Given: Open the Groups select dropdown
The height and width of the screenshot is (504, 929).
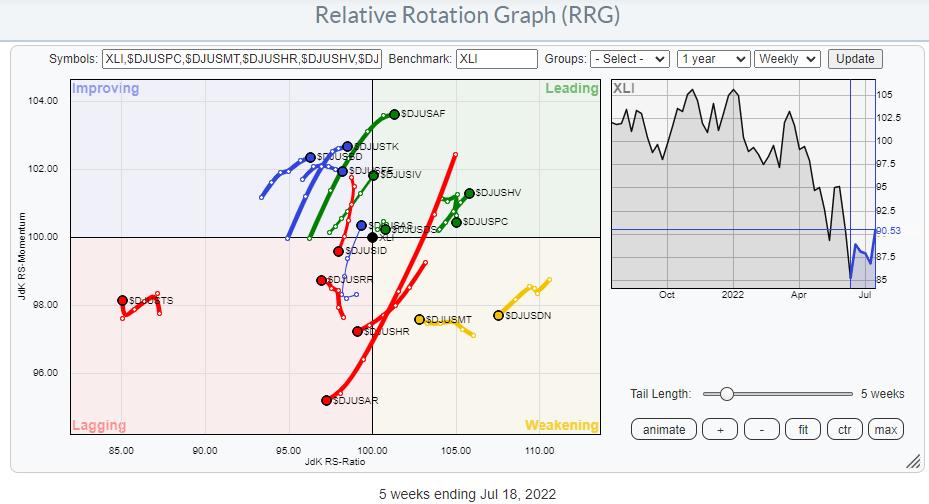Looking at the screenshot, I should click(629, 59).
